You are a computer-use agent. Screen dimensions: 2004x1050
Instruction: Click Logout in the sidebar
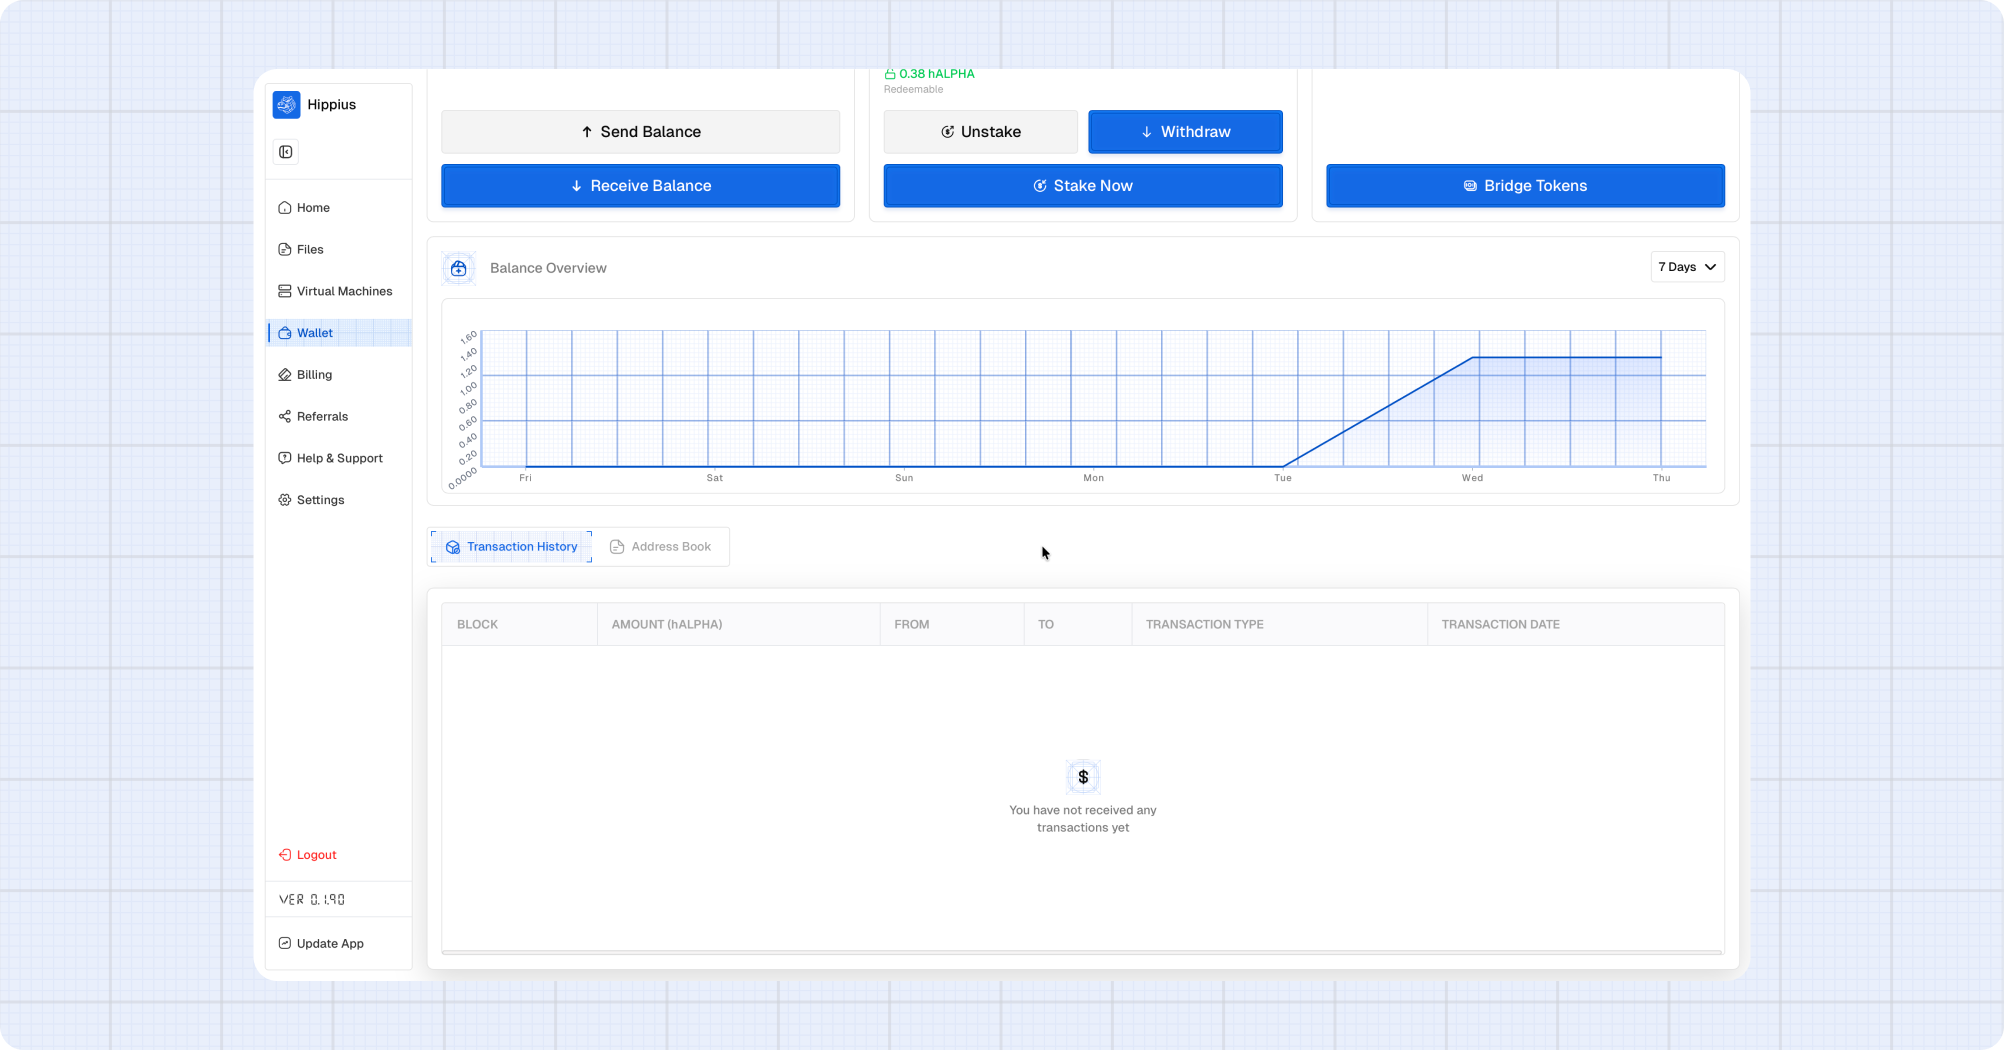point(307,854)
